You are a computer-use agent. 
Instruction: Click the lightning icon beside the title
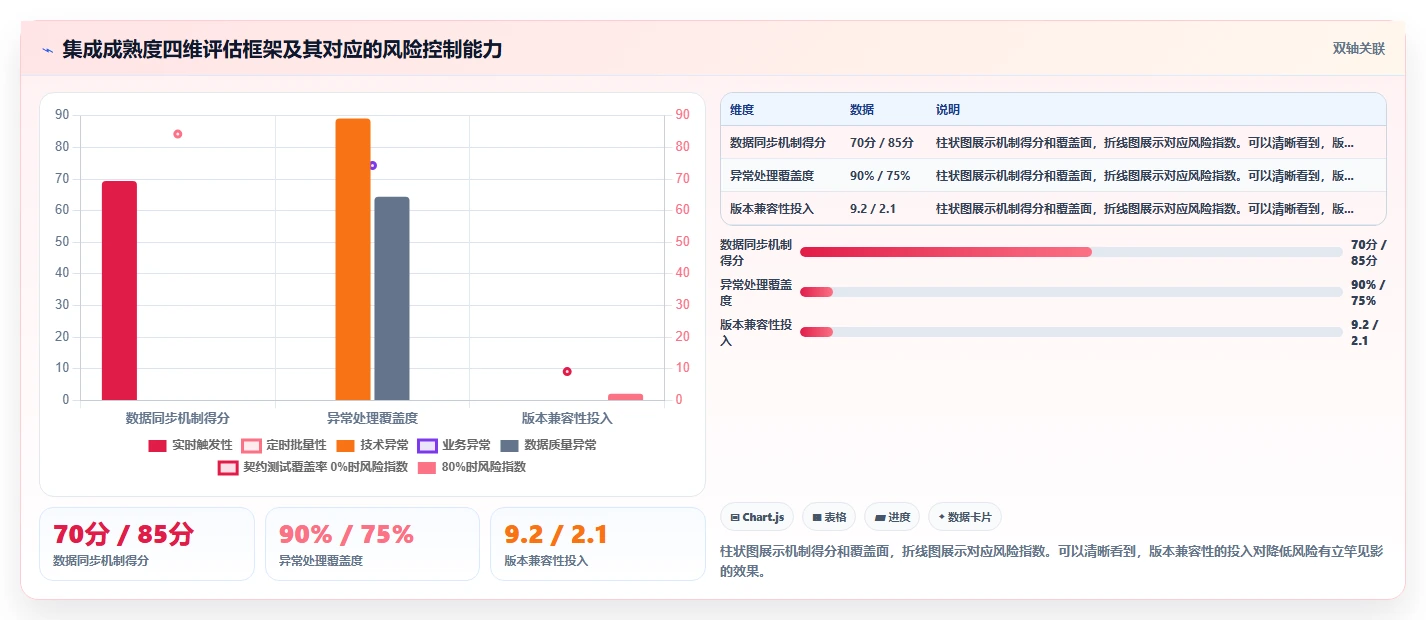pyautogui.click(x=47, y=50)
